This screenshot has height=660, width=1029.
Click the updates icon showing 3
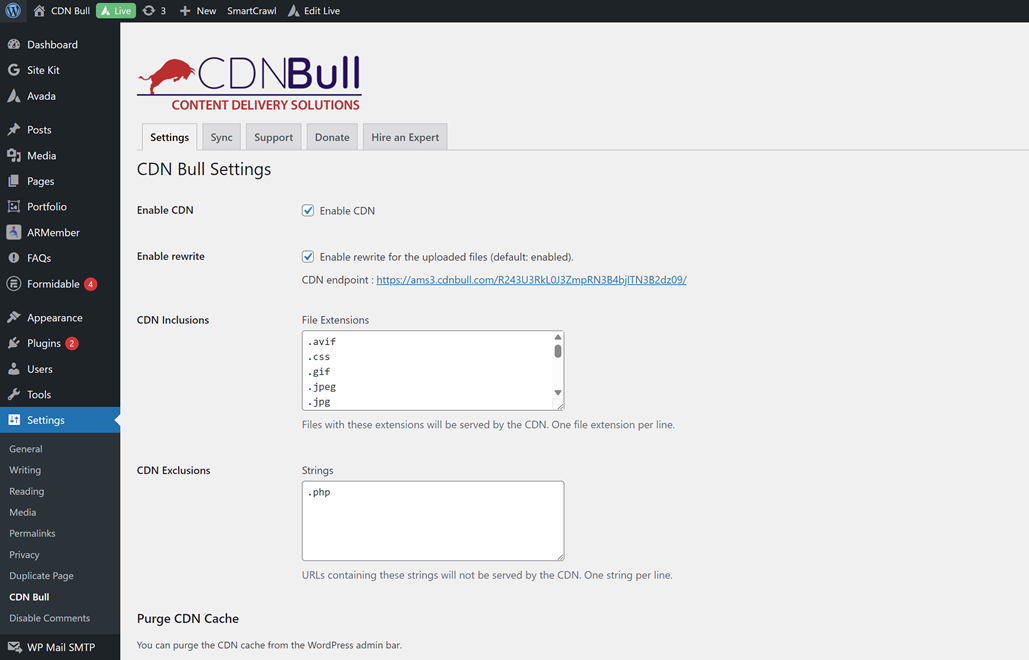[149, 10]
